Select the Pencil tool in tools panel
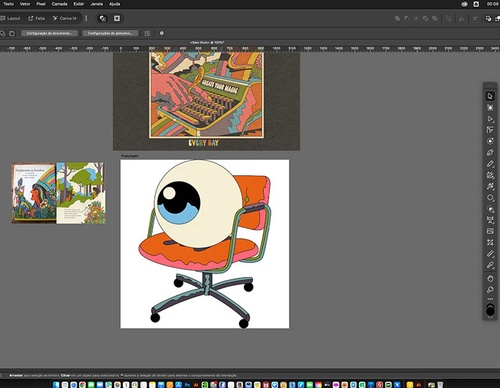The width and height of the screenshot is (500, 388). (490, 164)
